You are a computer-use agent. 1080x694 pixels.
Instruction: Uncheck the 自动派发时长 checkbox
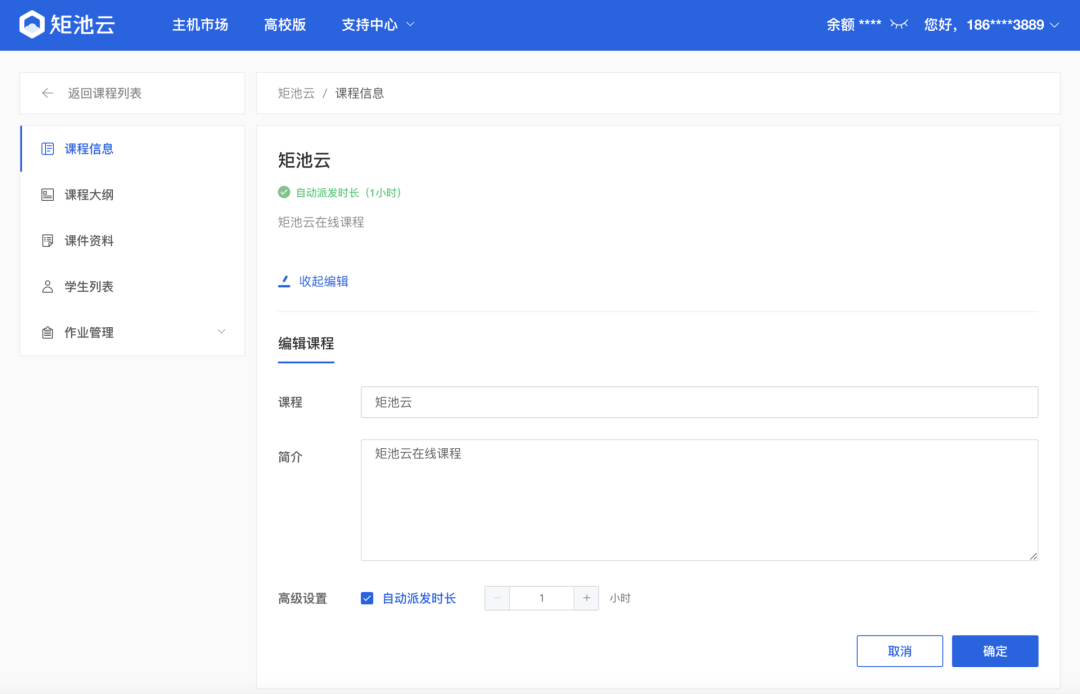pyautogui.click(x=367, y=598)
